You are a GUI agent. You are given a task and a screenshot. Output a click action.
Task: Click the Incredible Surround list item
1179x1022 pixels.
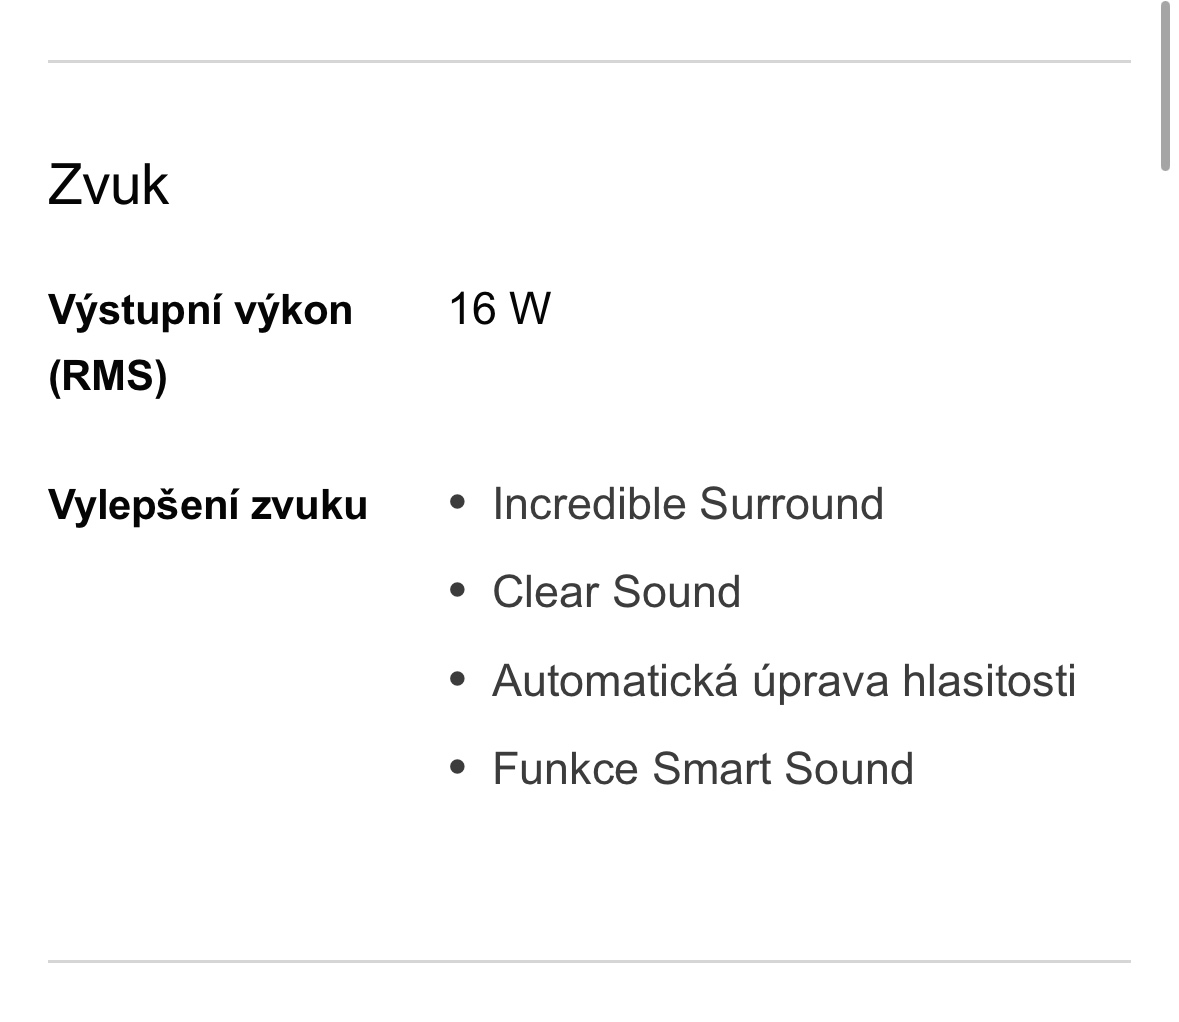click(688, 504)
